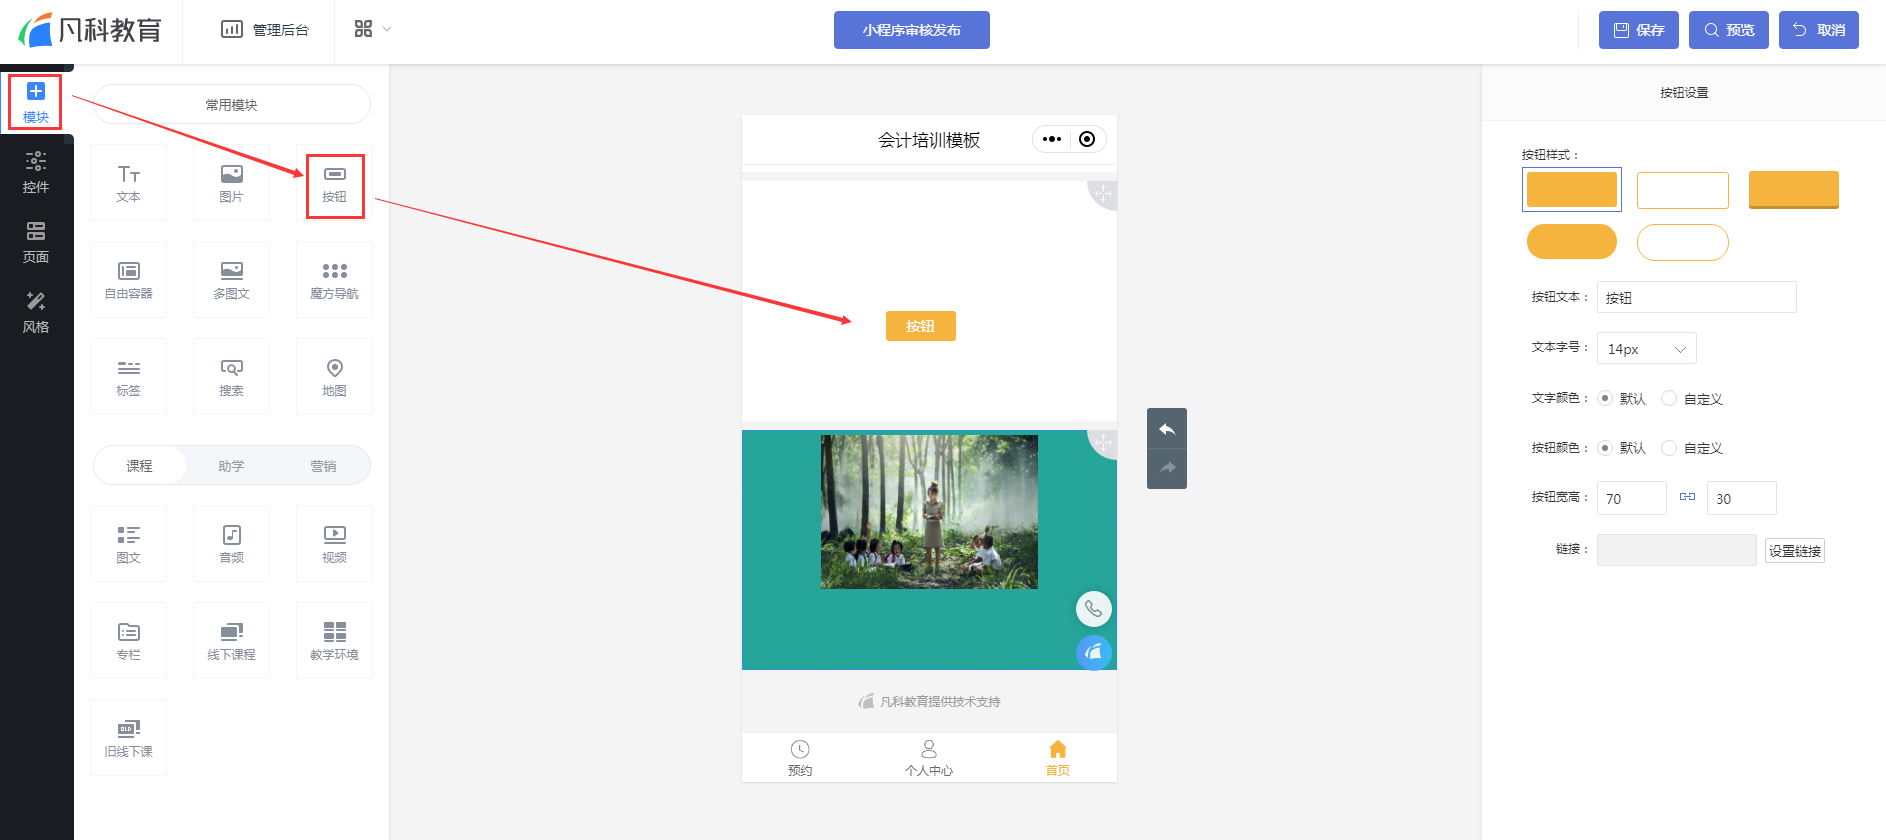The height and width of the screenshot is (840, 1886).
Task: Open the 控件 sidebar section
Action: (x=36, y=172)
